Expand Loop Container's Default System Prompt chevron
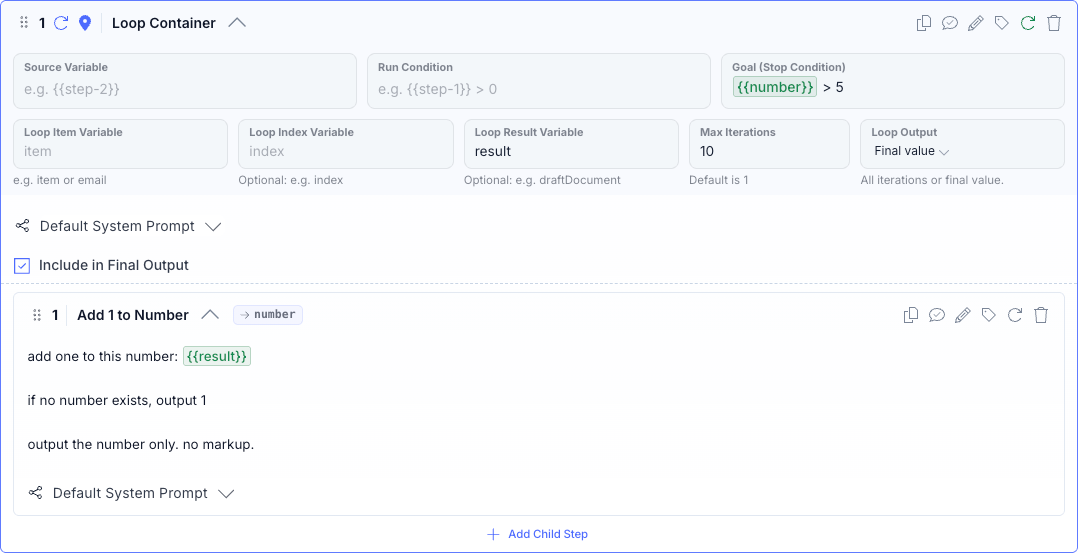 click(x=213, y=226)
